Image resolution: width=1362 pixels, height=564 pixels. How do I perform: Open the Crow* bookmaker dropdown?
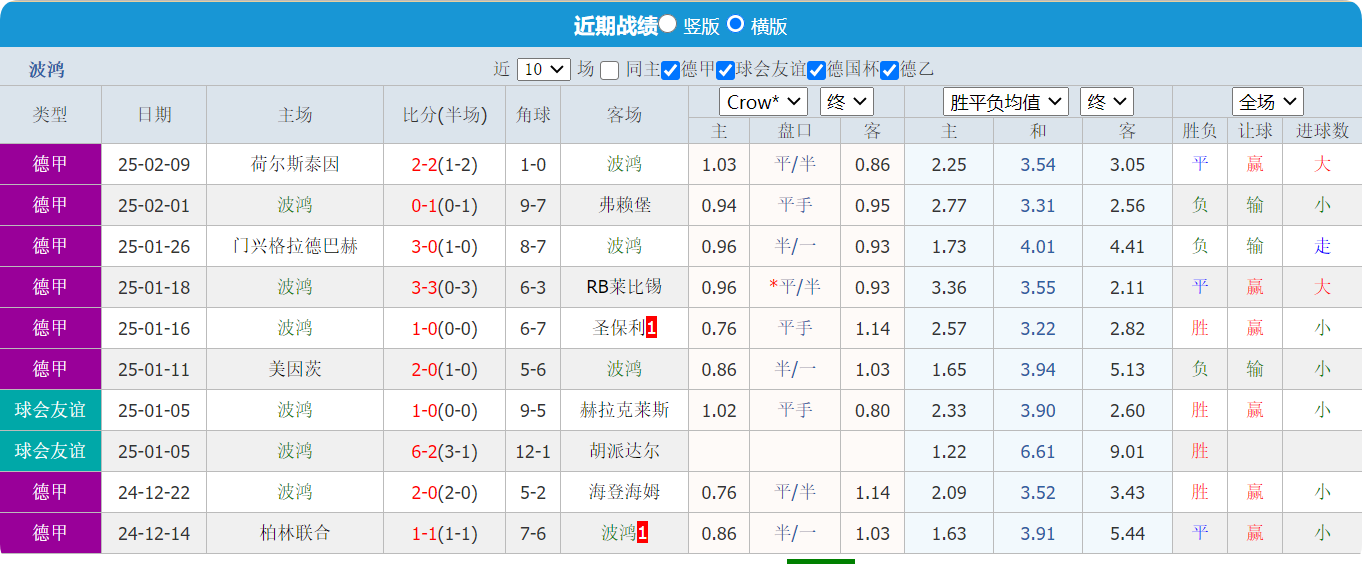pyautogui.click(x=763, y=102)
